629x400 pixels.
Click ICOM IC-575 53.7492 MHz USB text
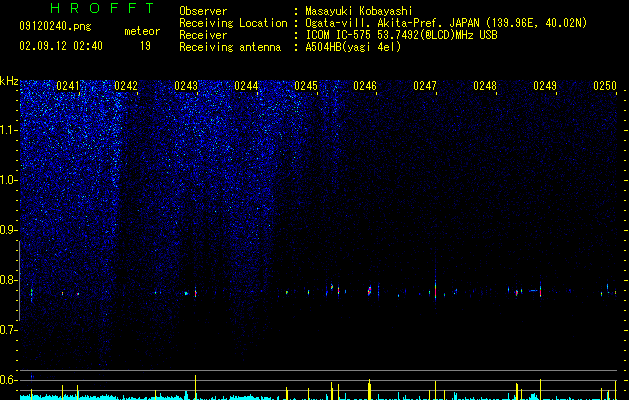tap(401, 35)
